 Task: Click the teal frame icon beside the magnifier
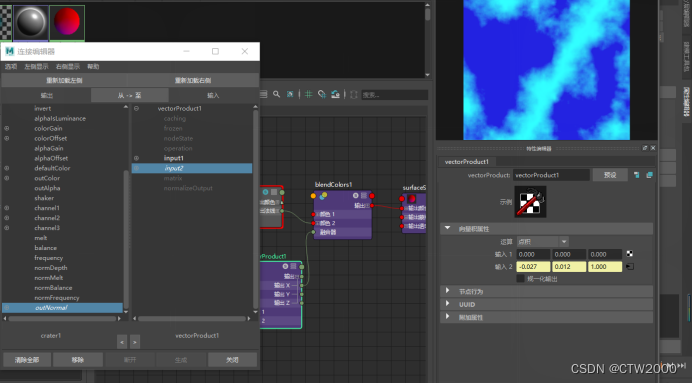tap(290, 94)
